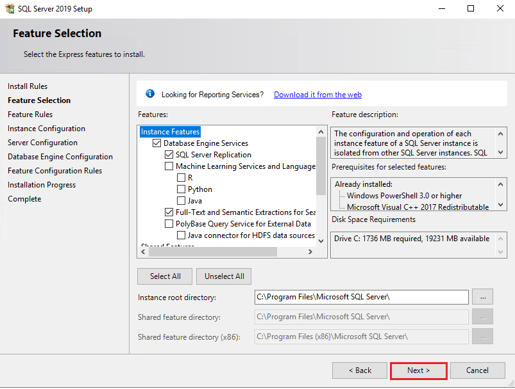Image resolution: width=515 pixels, height=389 pixels.
Task: Click the Shared feature directory (x86) field
Action: tap(361, 337)
